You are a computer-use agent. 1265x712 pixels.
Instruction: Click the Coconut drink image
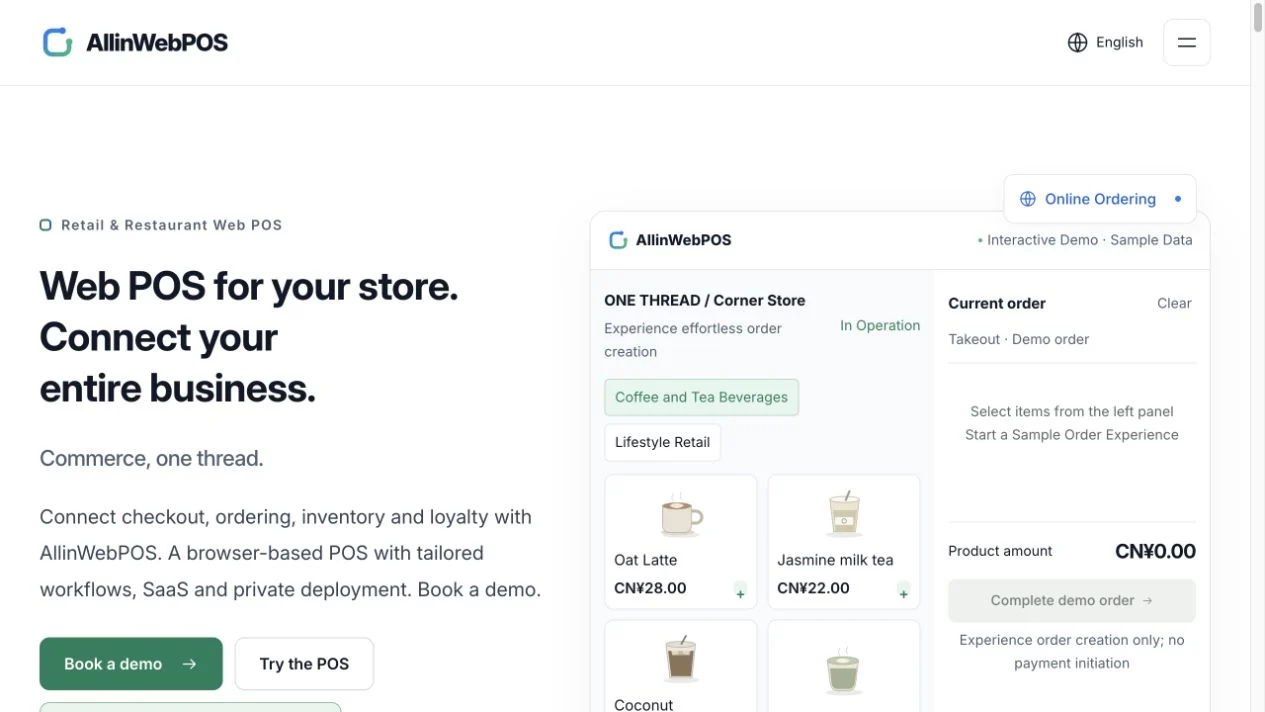[681, 659]
